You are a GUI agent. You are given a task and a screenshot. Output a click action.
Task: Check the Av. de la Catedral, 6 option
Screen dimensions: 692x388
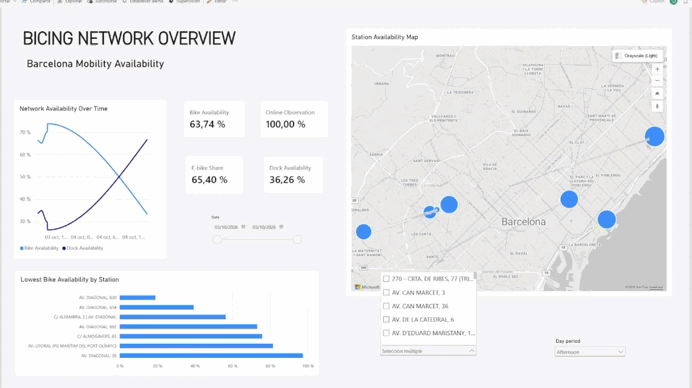[386, 320]
